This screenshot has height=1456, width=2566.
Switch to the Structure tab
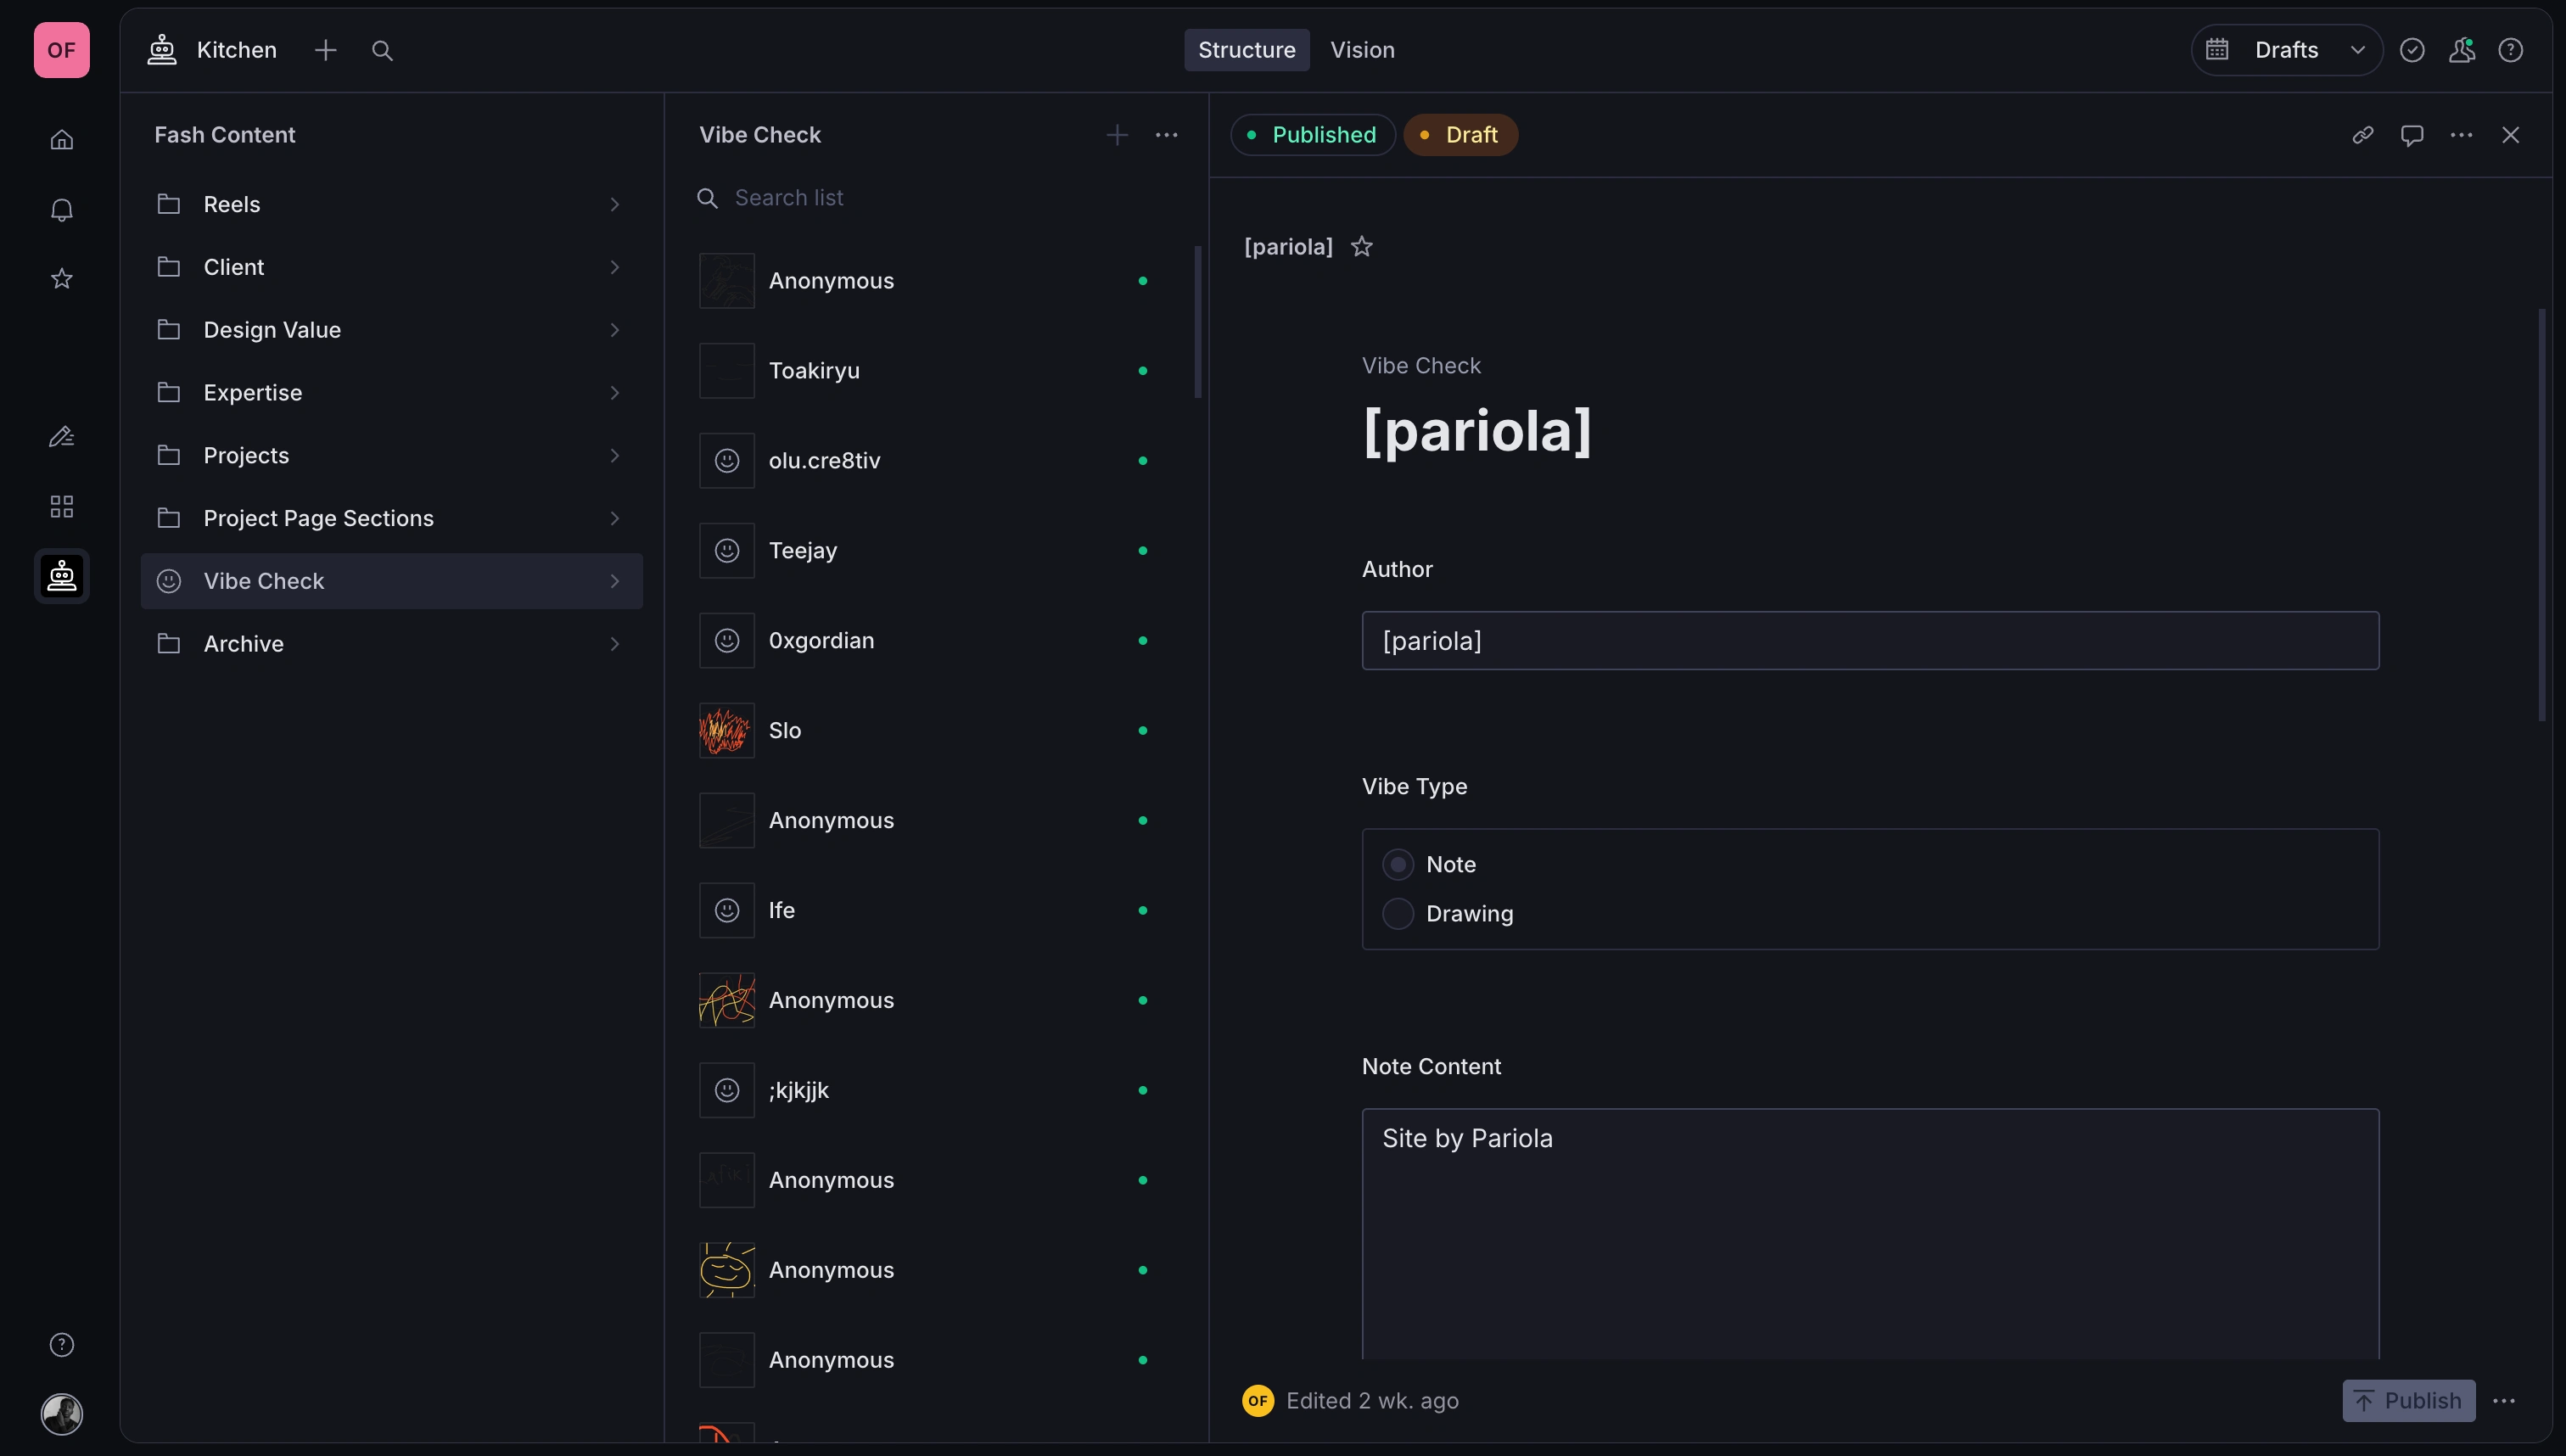tap(1246, 49)
